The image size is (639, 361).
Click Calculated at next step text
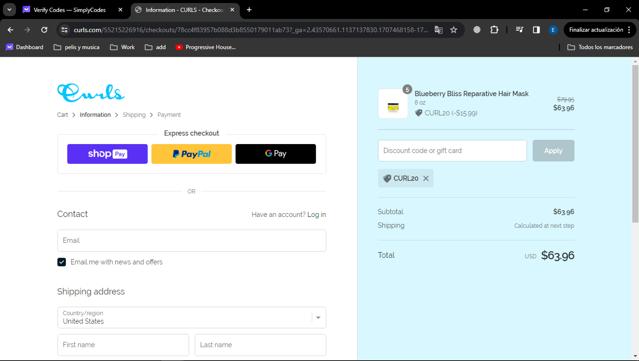pyautogui.click(x=544, y=226)
